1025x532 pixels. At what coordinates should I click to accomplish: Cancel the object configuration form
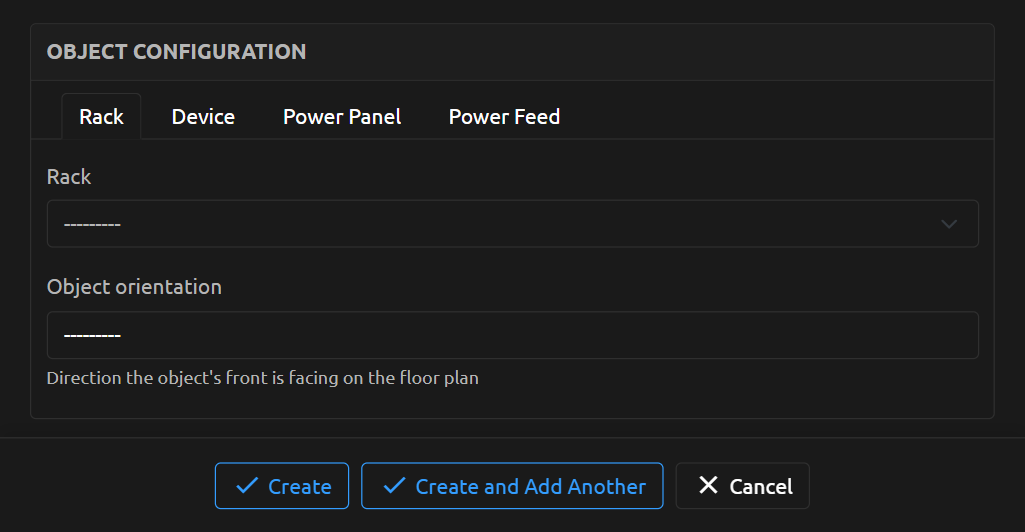[x=743, y=486]
